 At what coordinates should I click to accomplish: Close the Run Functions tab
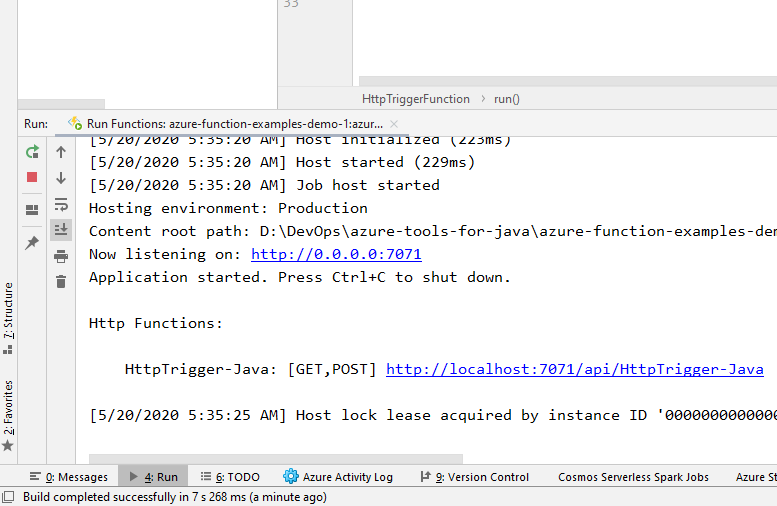click(x=394, y=124)
